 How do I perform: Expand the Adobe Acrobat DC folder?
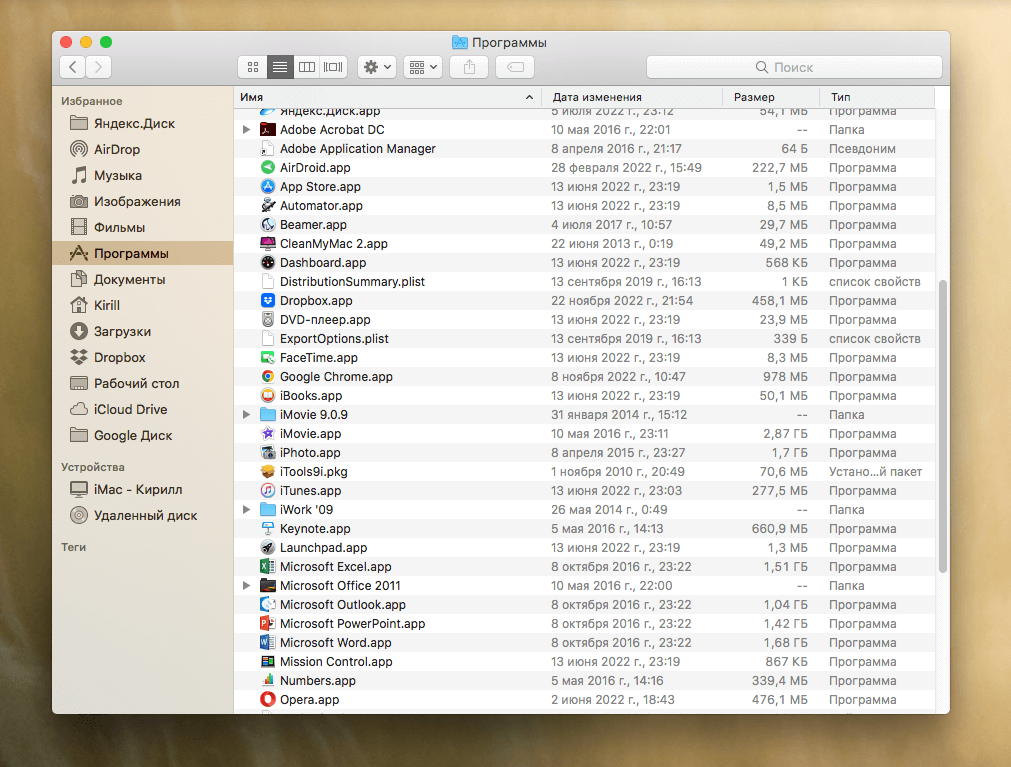click(247, 130)
